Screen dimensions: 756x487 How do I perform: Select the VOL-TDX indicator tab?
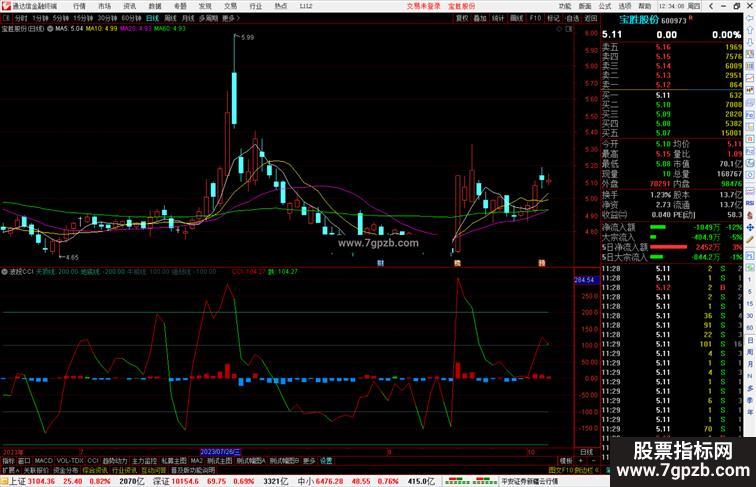70,461
